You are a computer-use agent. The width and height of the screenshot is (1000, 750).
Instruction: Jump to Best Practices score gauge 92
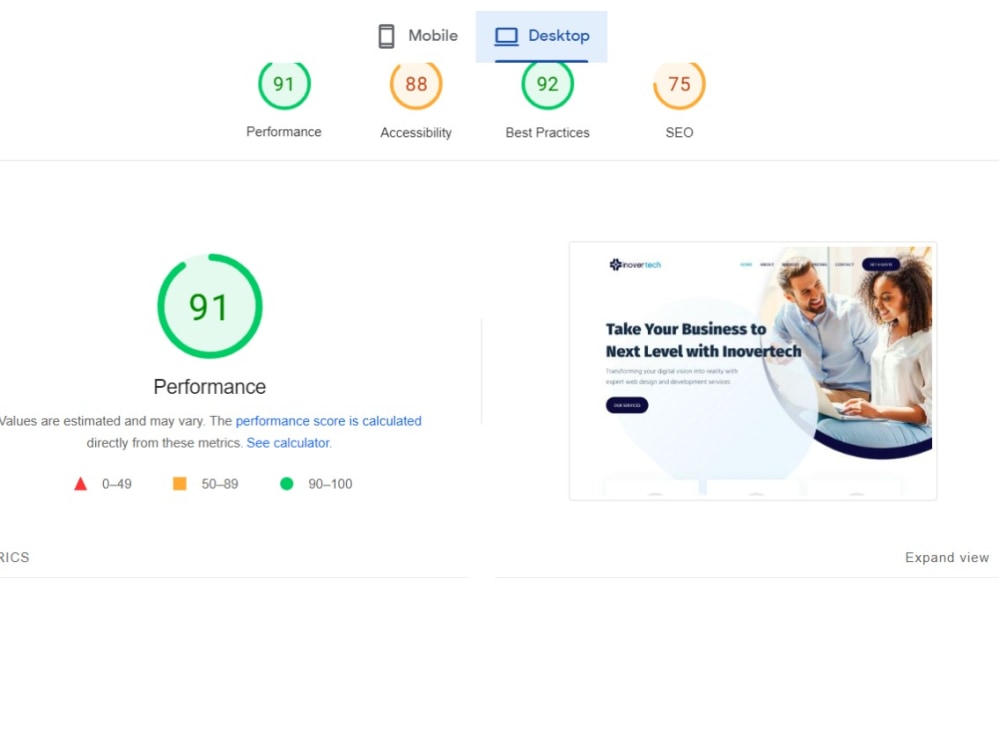point(547,84)
